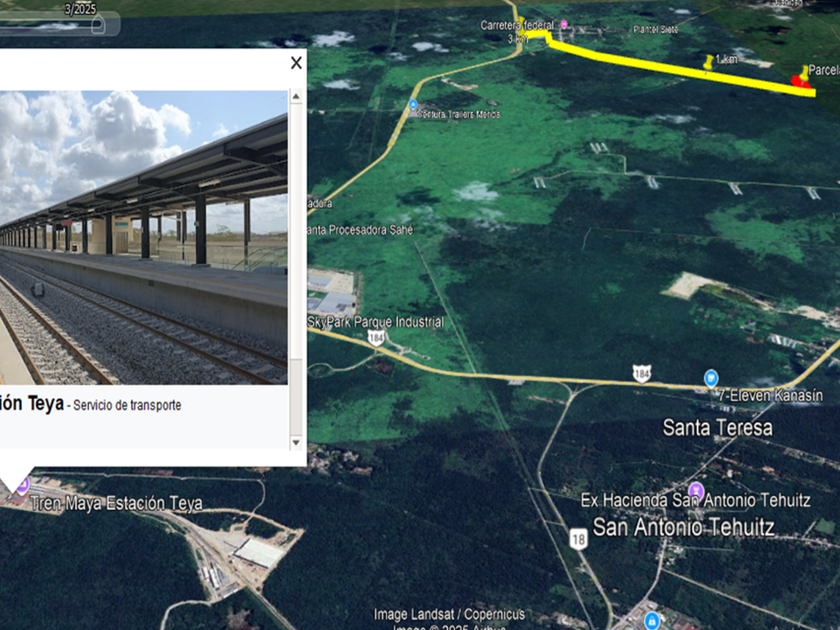Click the balloon scrollbar down arrow
This screenshot has height=630, width=840.
296,442
